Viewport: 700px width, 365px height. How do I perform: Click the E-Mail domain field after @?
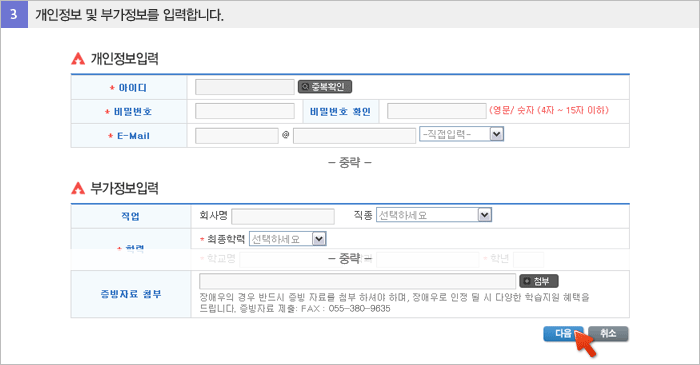click(354, 136)
